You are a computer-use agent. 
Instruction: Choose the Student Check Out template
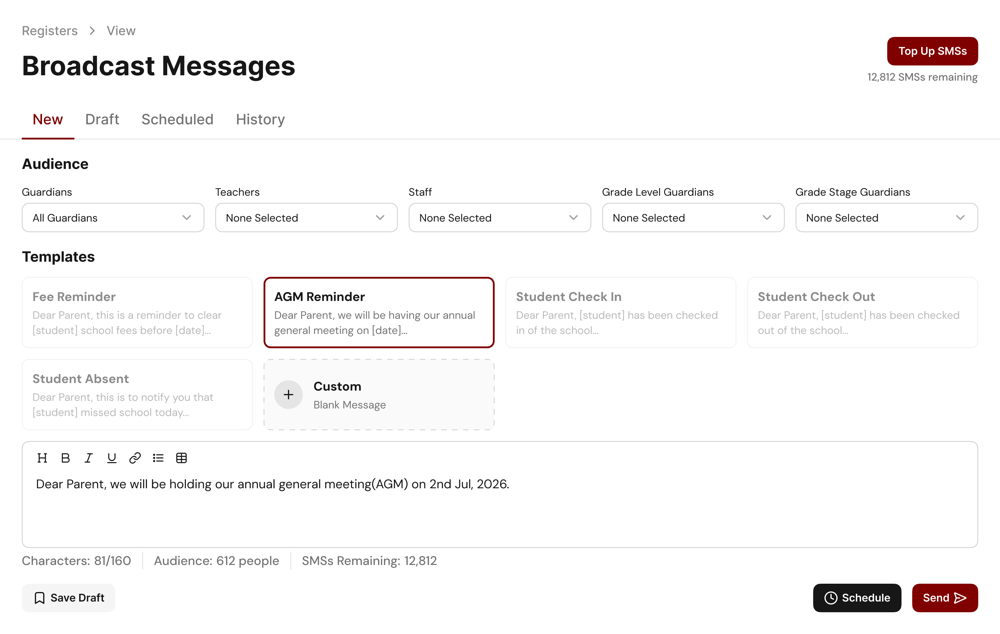pos(862,313)
